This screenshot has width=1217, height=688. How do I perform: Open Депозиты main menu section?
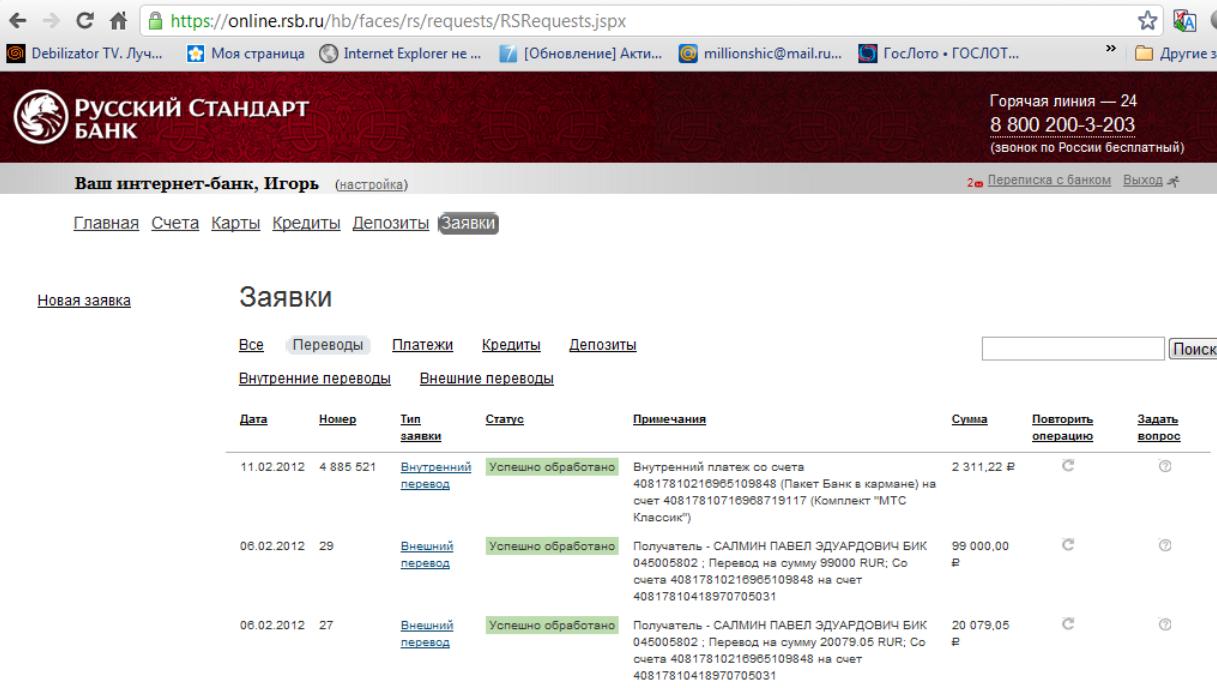(391, 222)
